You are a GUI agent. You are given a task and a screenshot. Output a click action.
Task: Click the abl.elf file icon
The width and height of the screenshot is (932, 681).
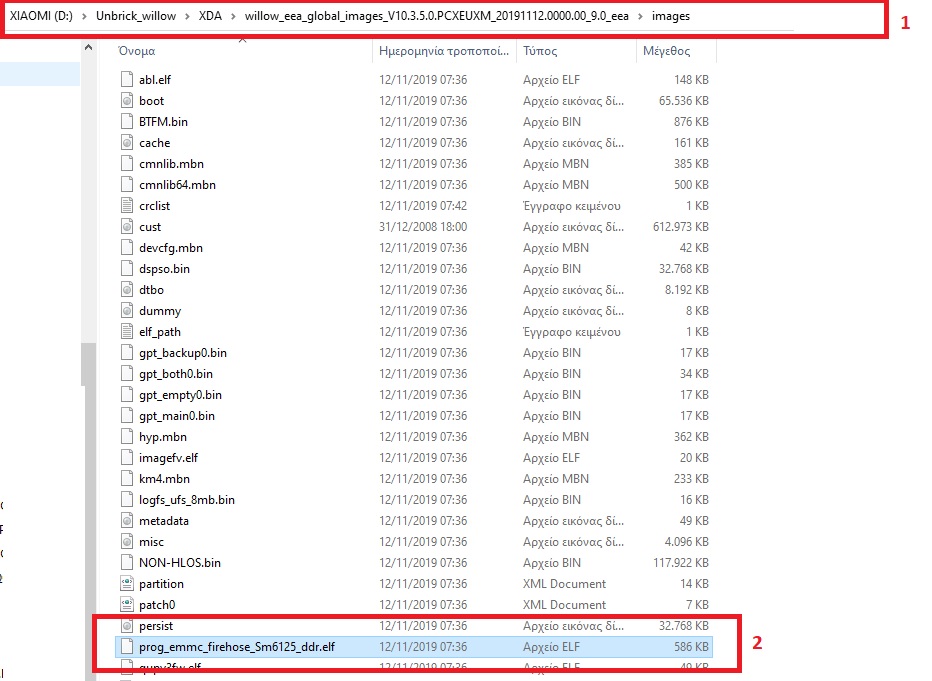126,80
